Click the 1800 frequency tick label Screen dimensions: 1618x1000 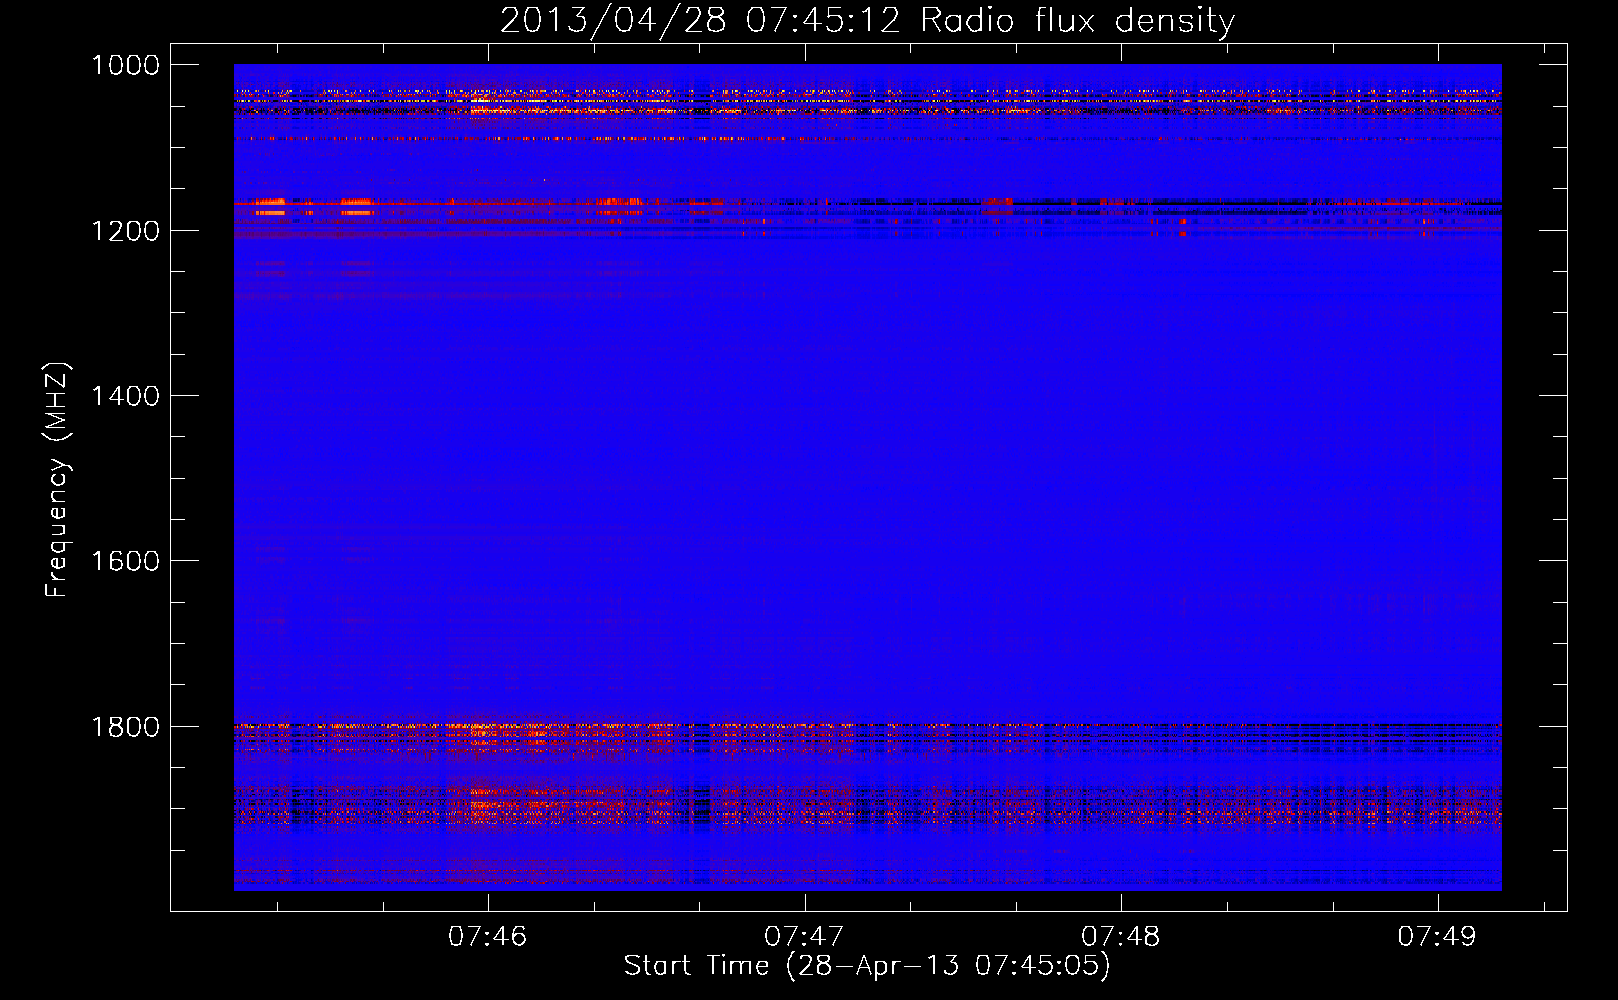point(125,727)
